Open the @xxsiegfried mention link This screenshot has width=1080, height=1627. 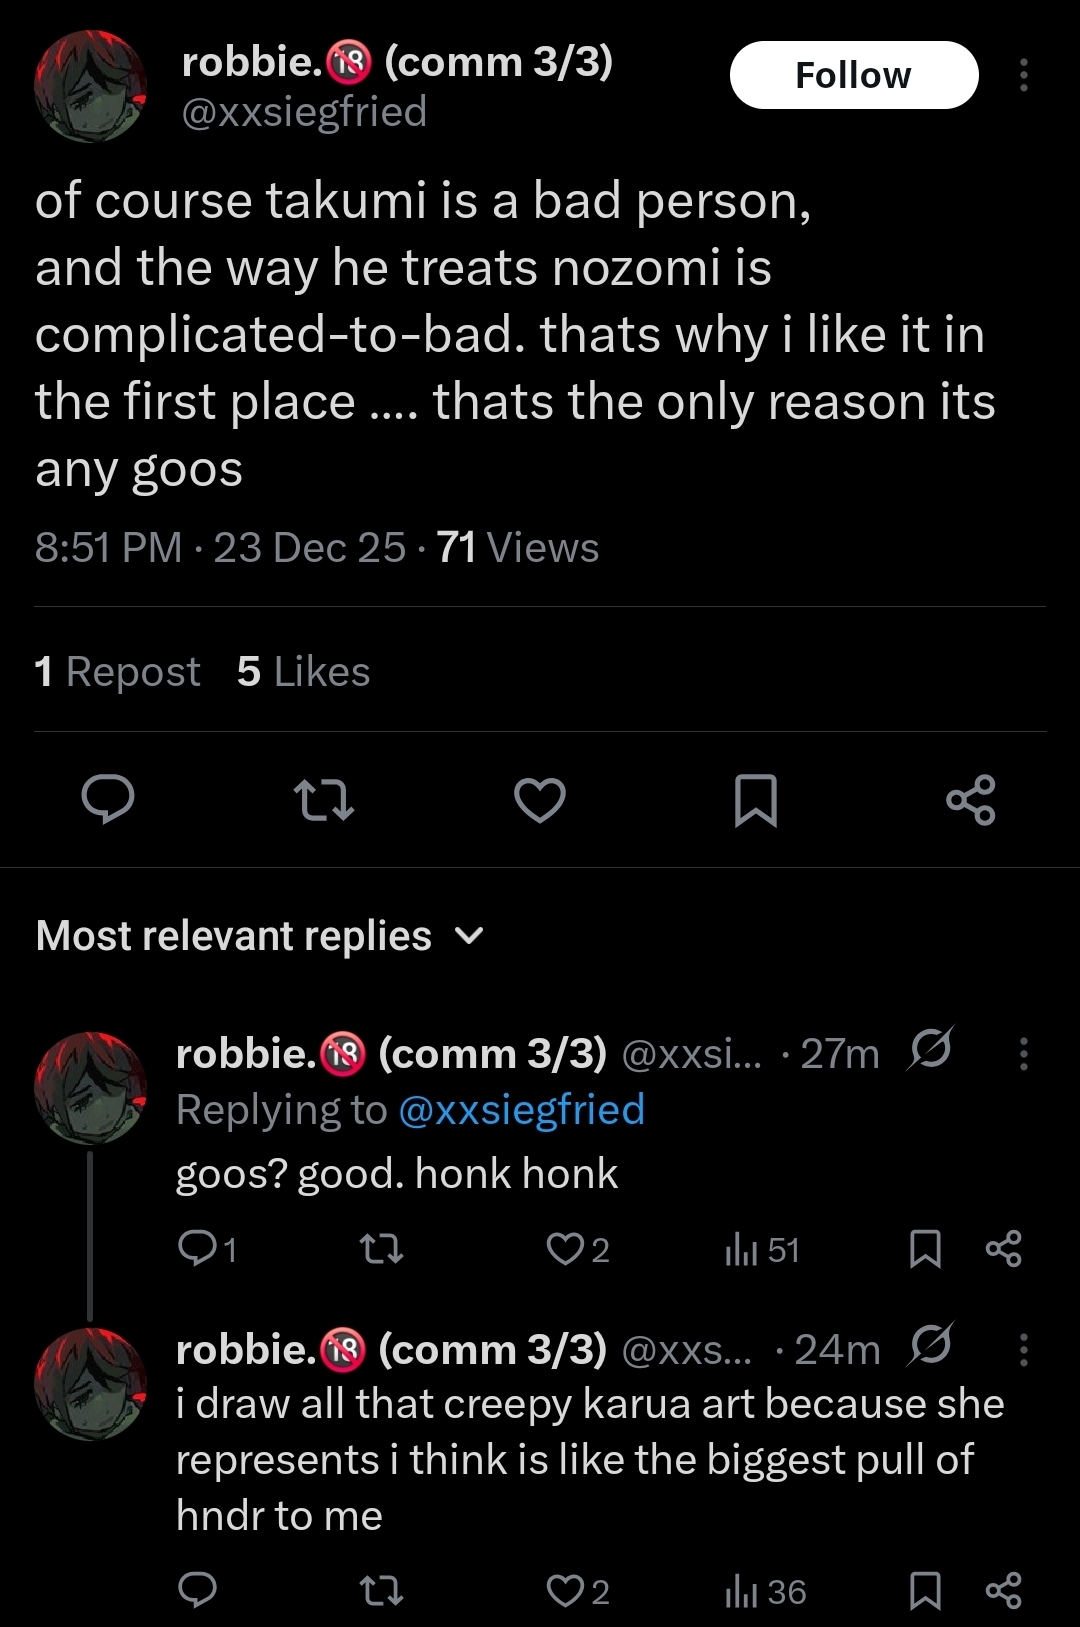[x=521, y=1110]
